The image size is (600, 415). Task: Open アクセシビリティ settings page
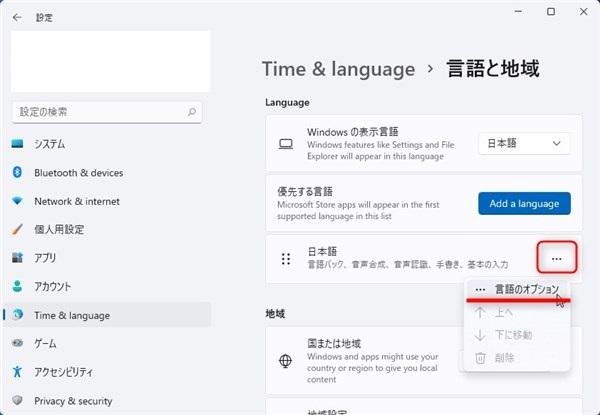point(107,371)
